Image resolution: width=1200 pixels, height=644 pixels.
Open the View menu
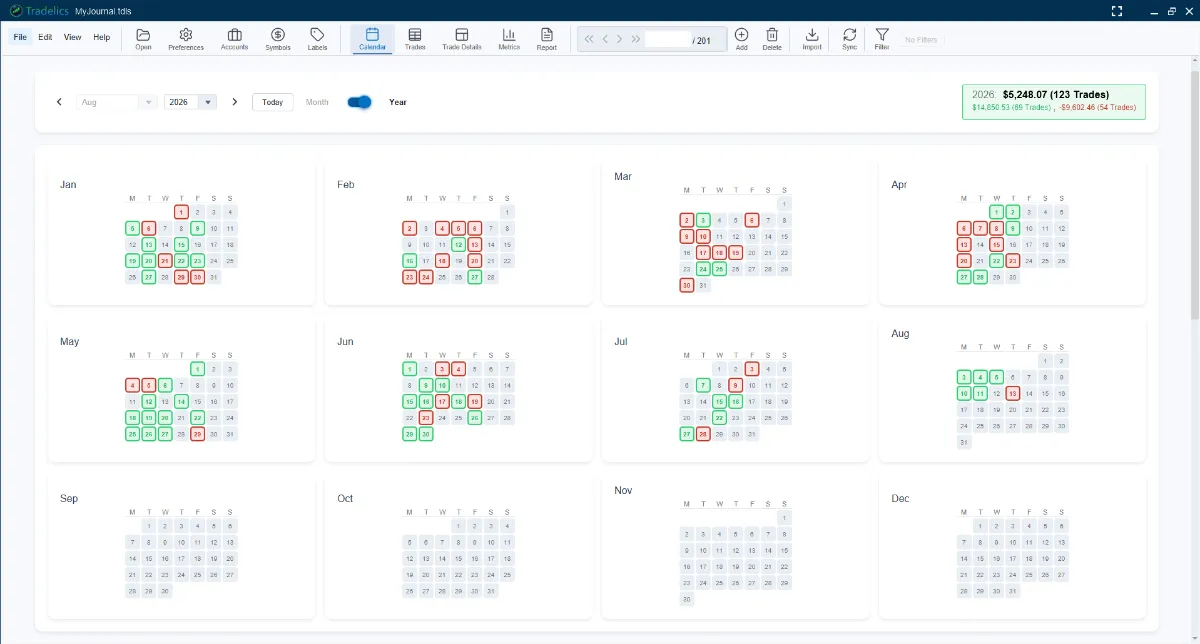(72, 37)
